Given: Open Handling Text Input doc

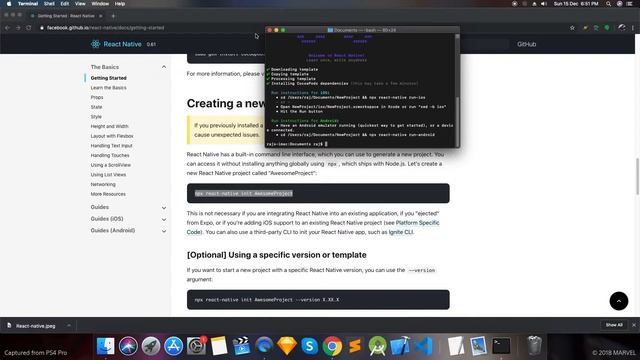Looking at the screenshot, I should [x=111, y=146].
